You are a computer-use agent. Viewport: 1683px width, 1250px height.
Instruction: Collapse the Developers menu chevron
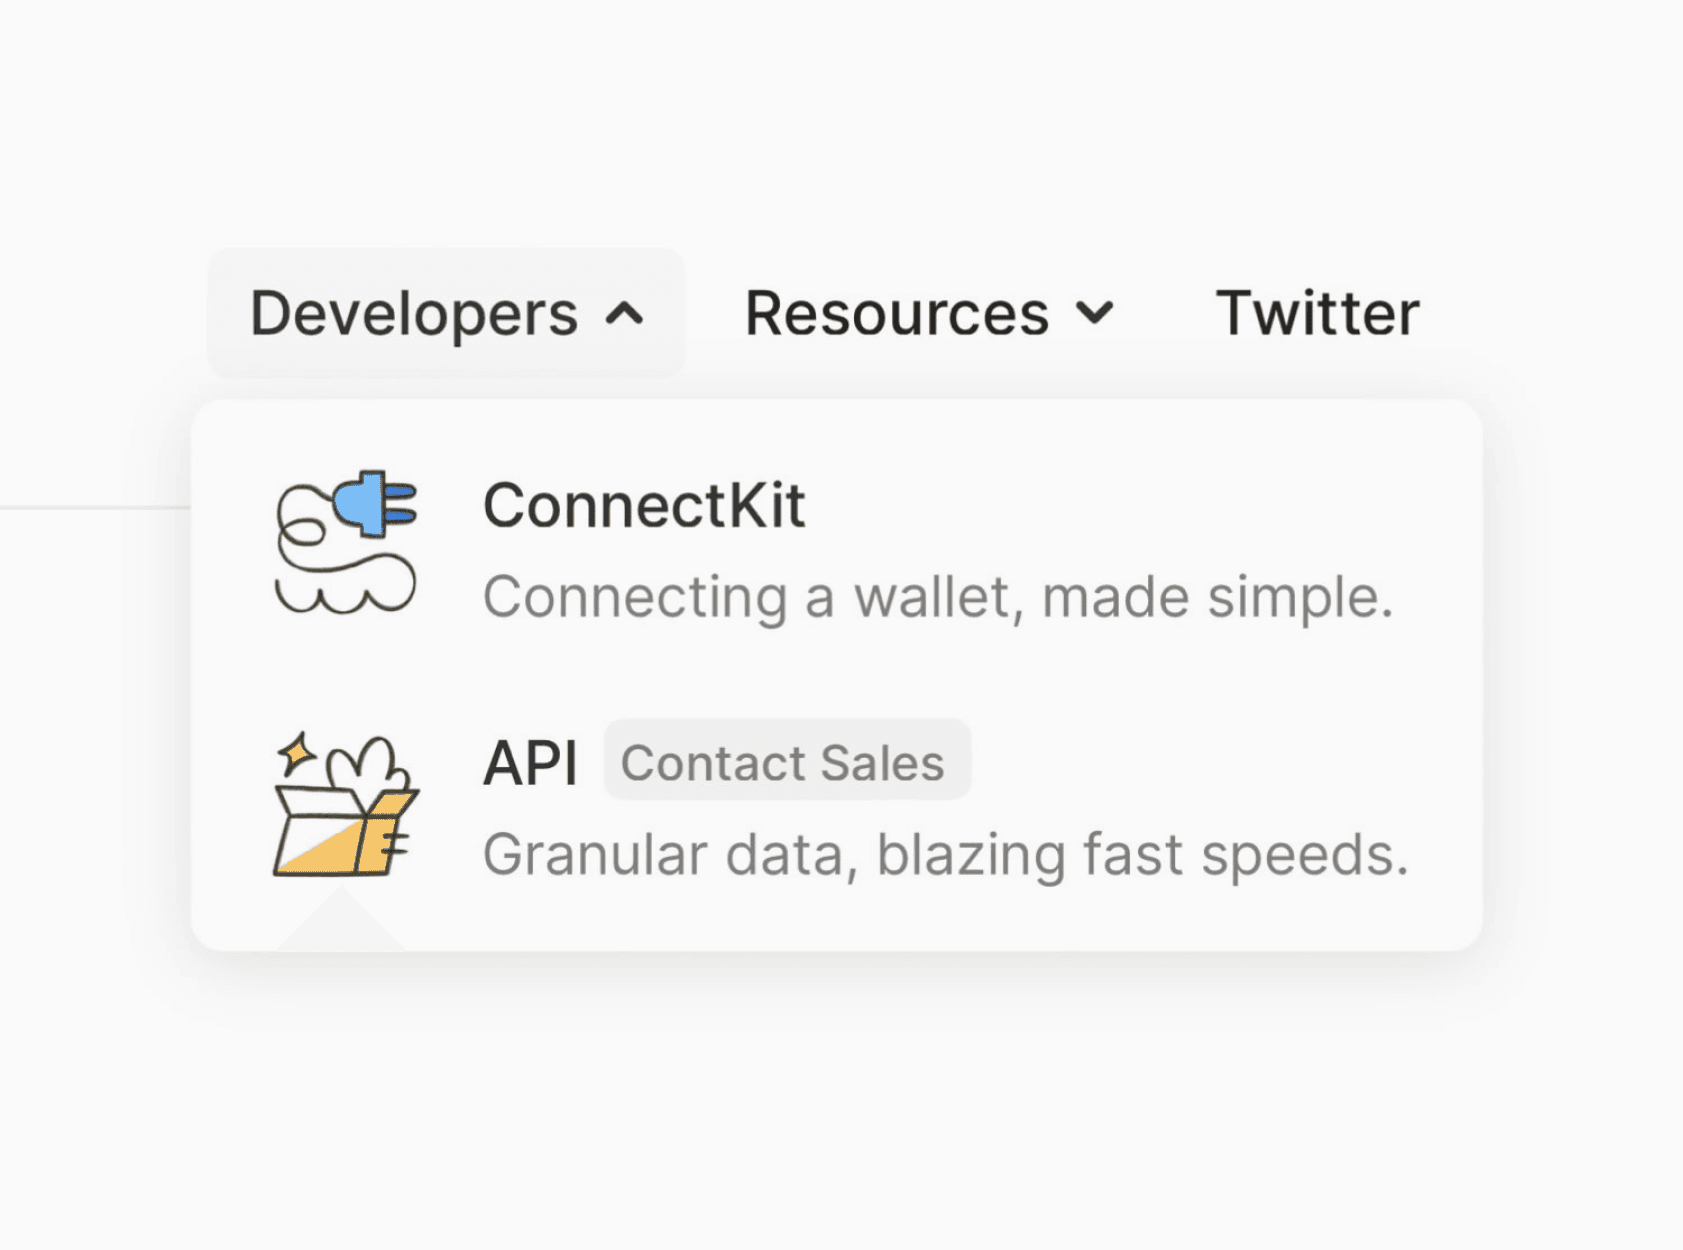point(625,314)
